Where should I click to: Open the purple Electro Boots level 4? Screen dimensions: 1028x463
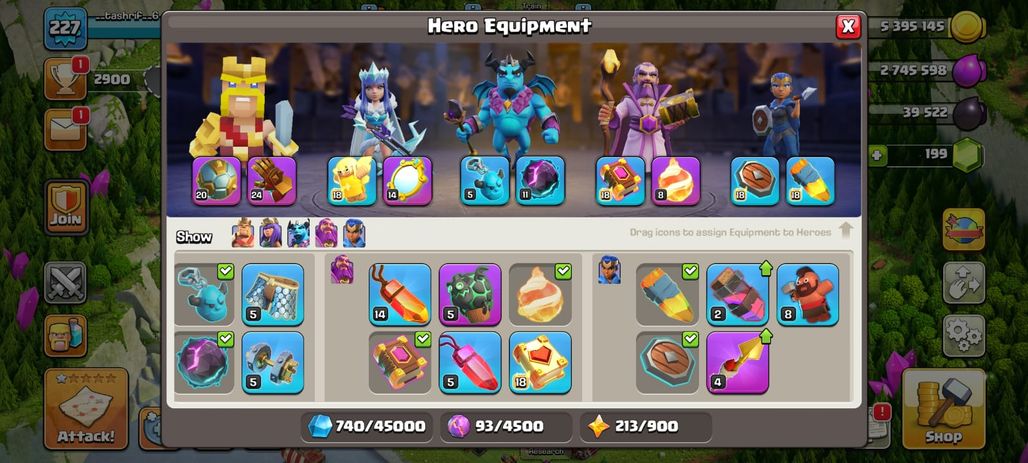click(738, 363)
